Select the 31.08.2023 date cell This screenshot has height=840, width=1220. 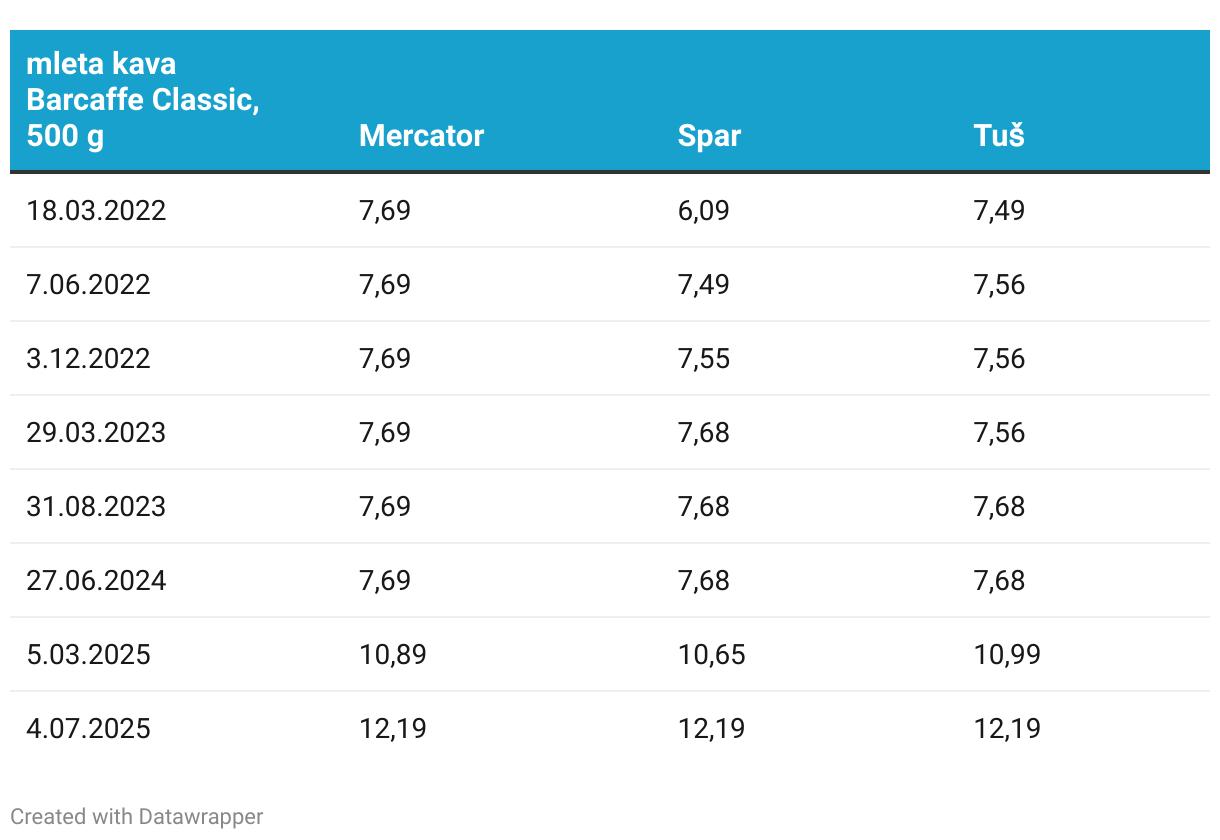click(x=96, y=507)
